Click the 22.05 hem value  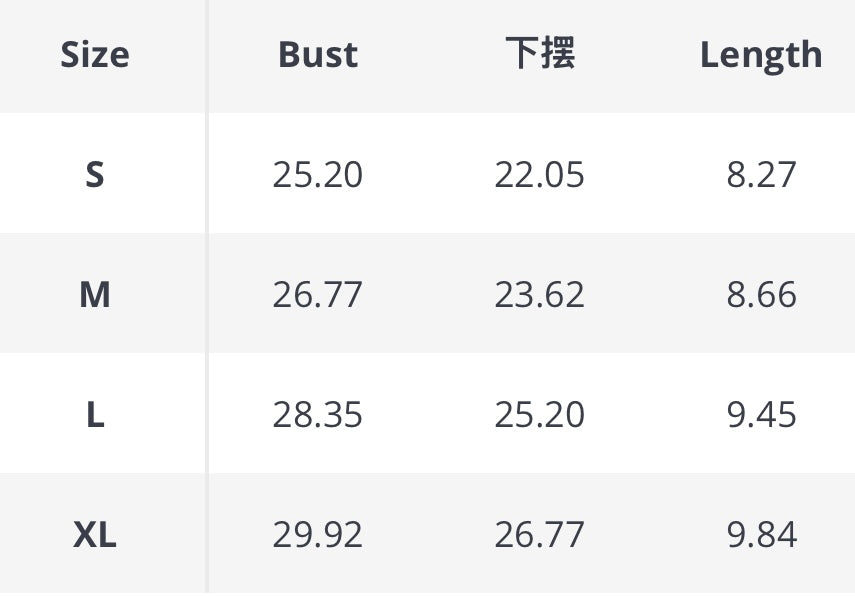point(540,175)
